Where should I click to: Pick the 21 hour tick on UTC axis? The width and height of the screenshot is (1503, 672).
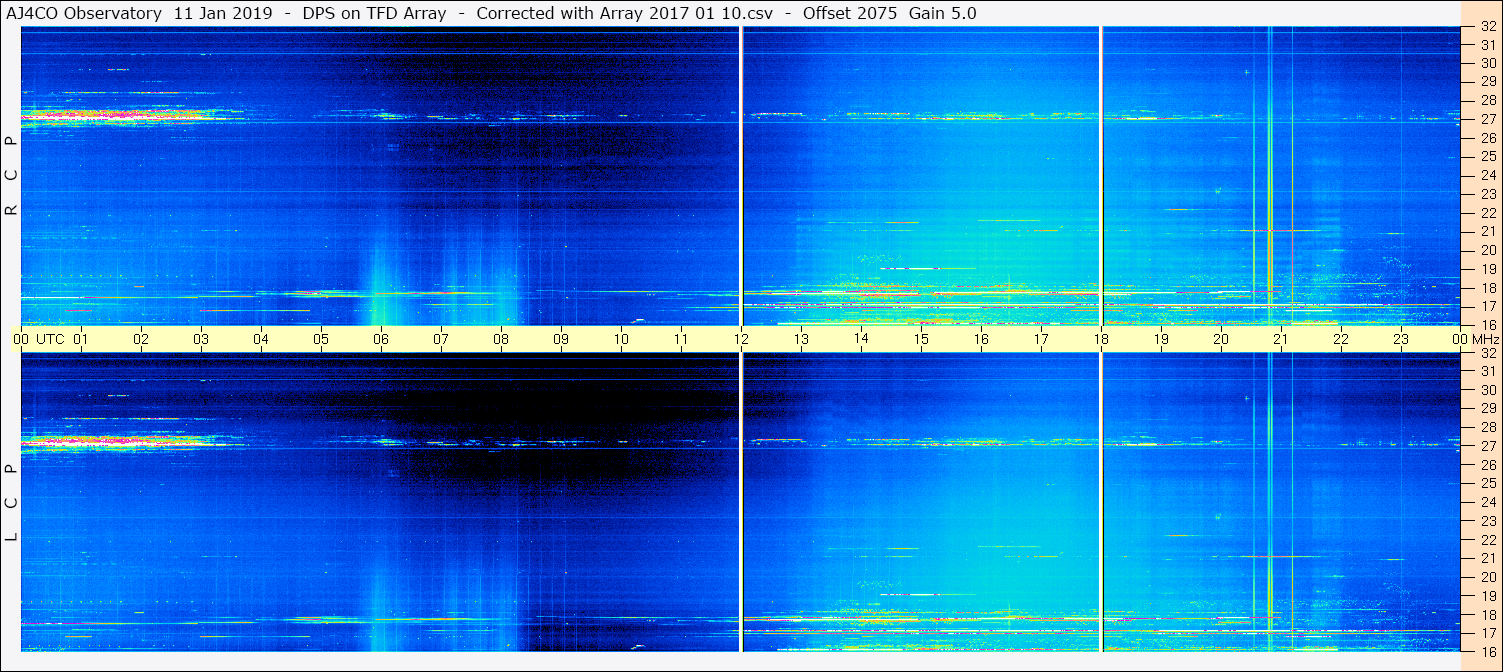1281,339
